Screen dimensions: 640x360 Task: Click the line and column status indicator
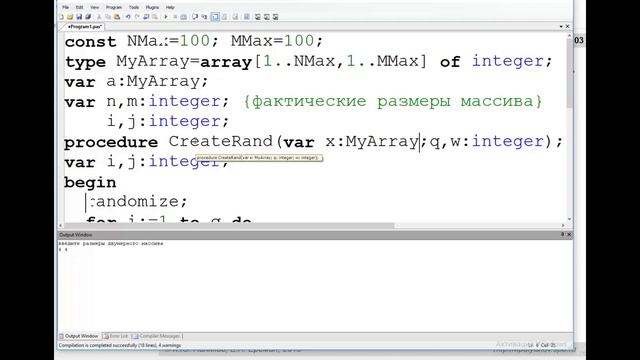(x=541, y=345)
